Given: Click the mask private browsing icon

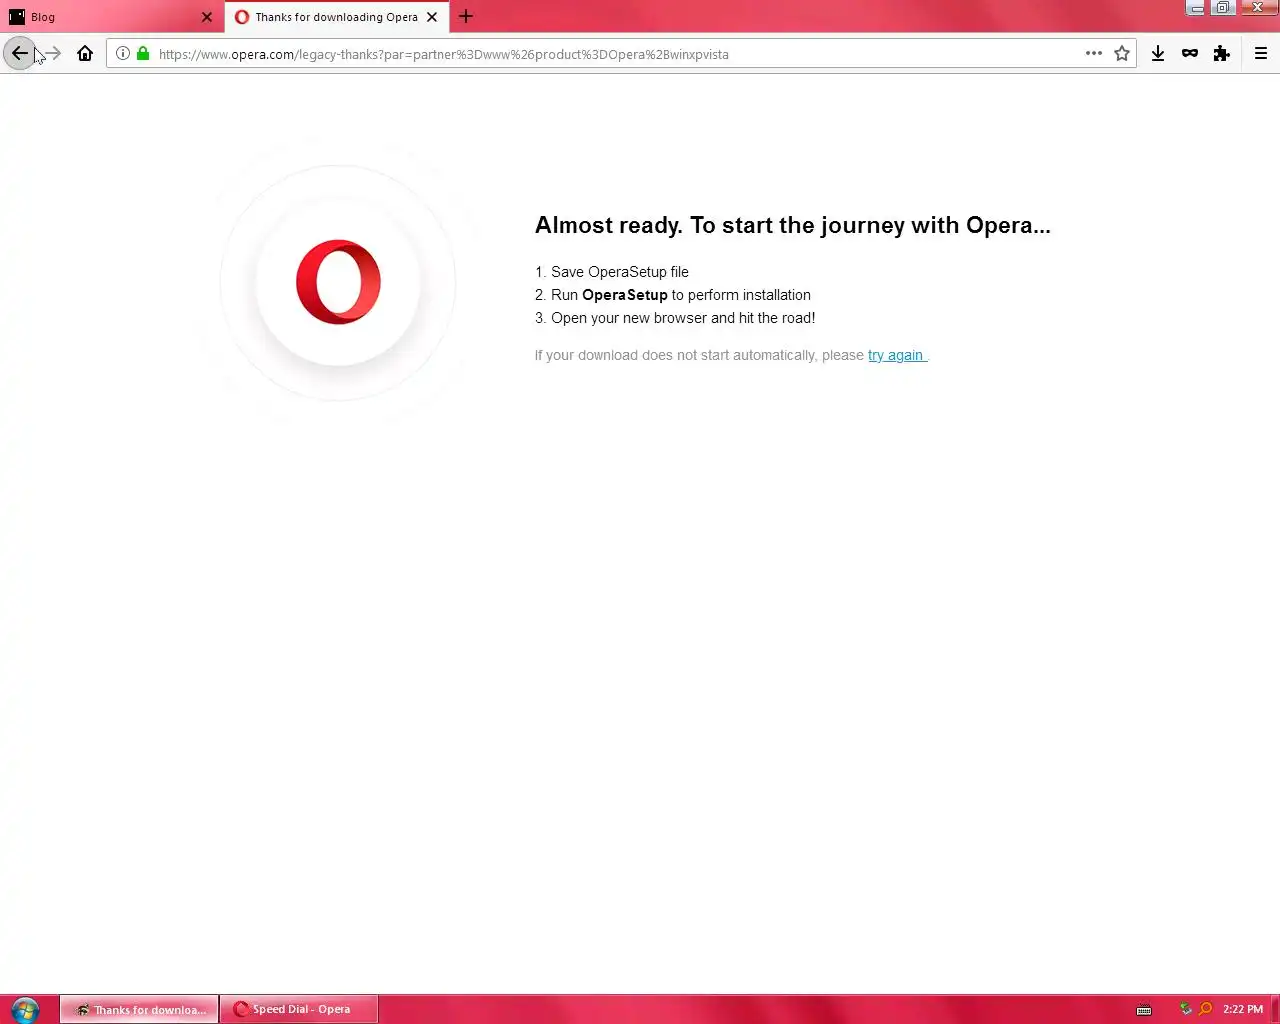Looking at the screenshot, I should click(x=1190, y=54).
